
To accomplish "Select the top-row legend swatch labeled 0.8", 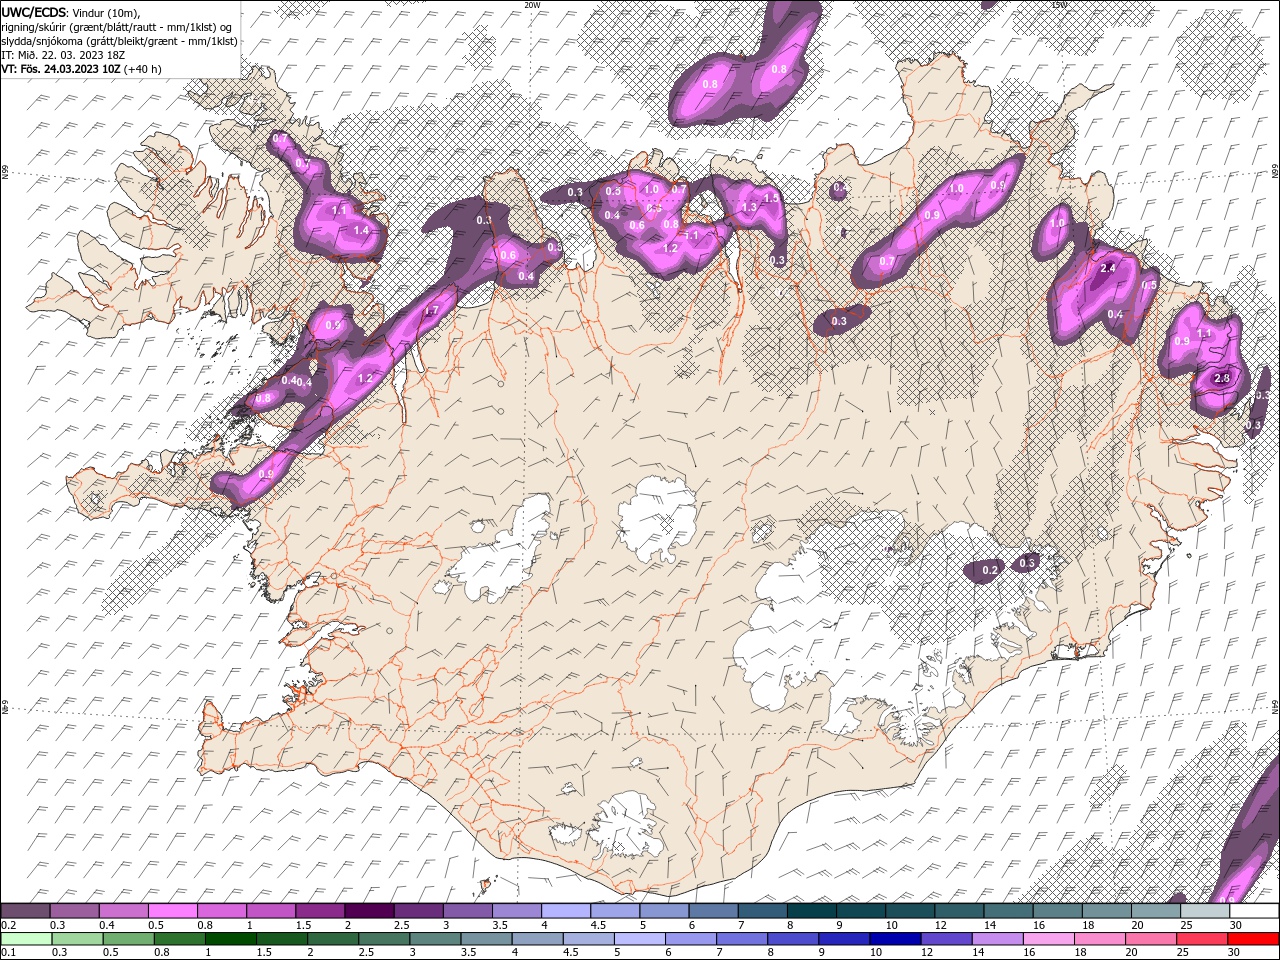I will (222, 911).
